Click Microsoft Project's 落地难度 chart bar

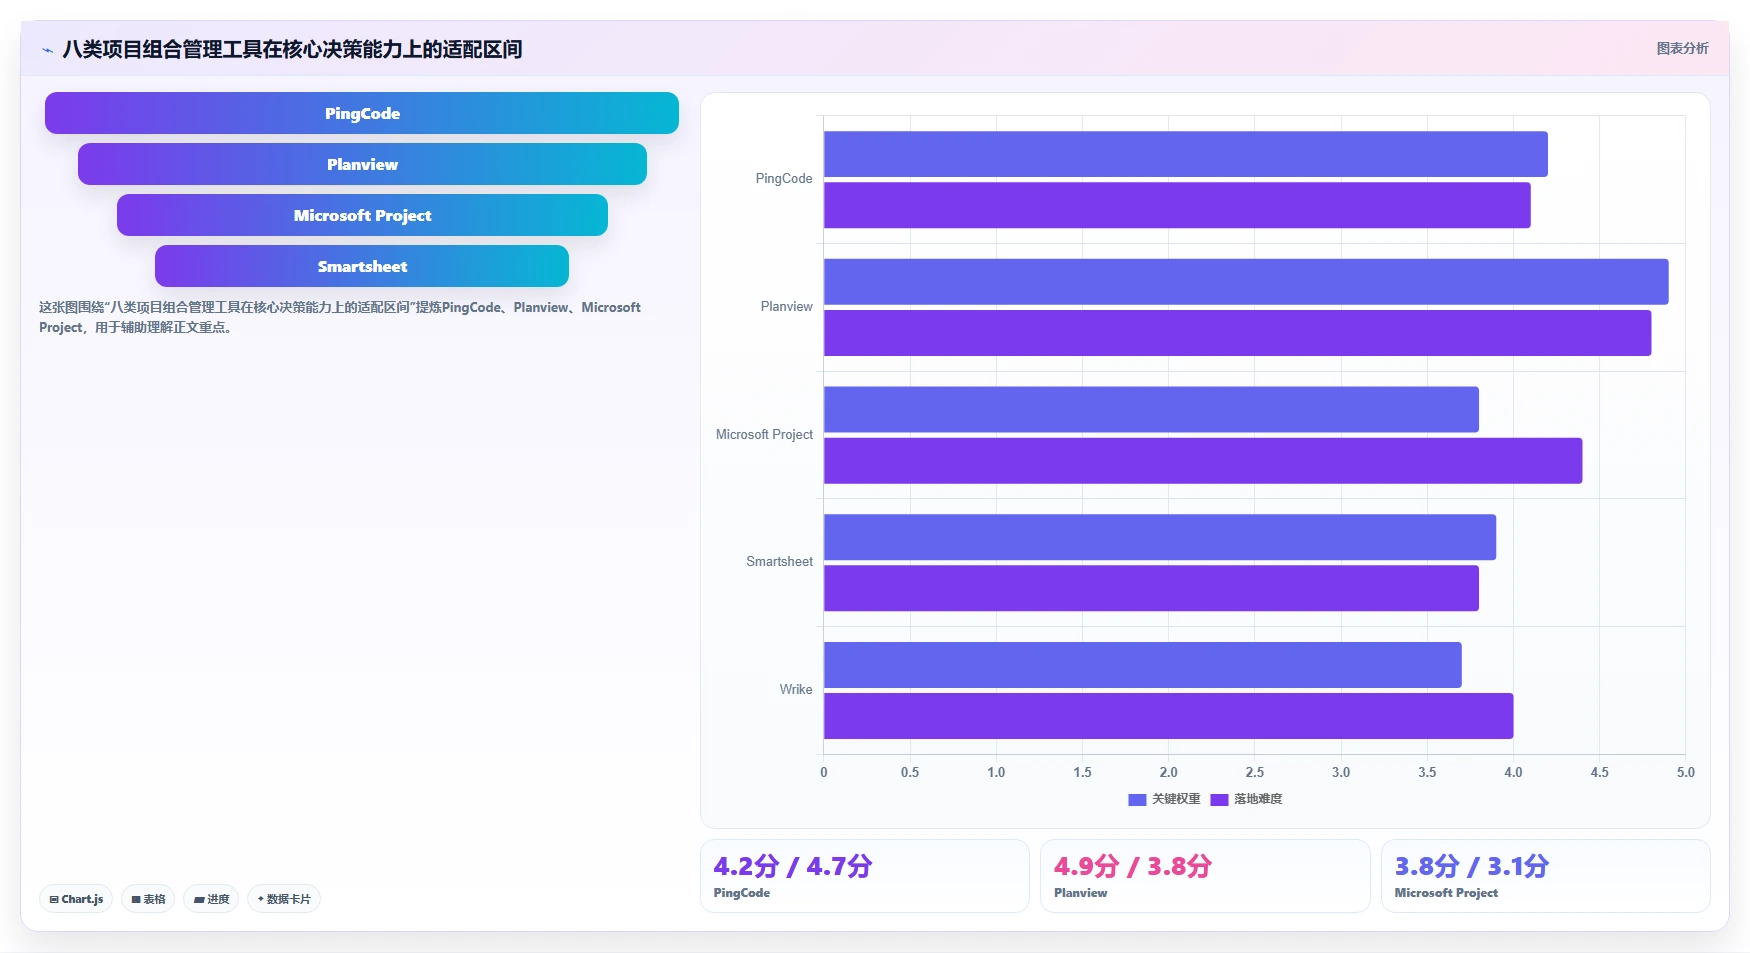click(1203, 461)
